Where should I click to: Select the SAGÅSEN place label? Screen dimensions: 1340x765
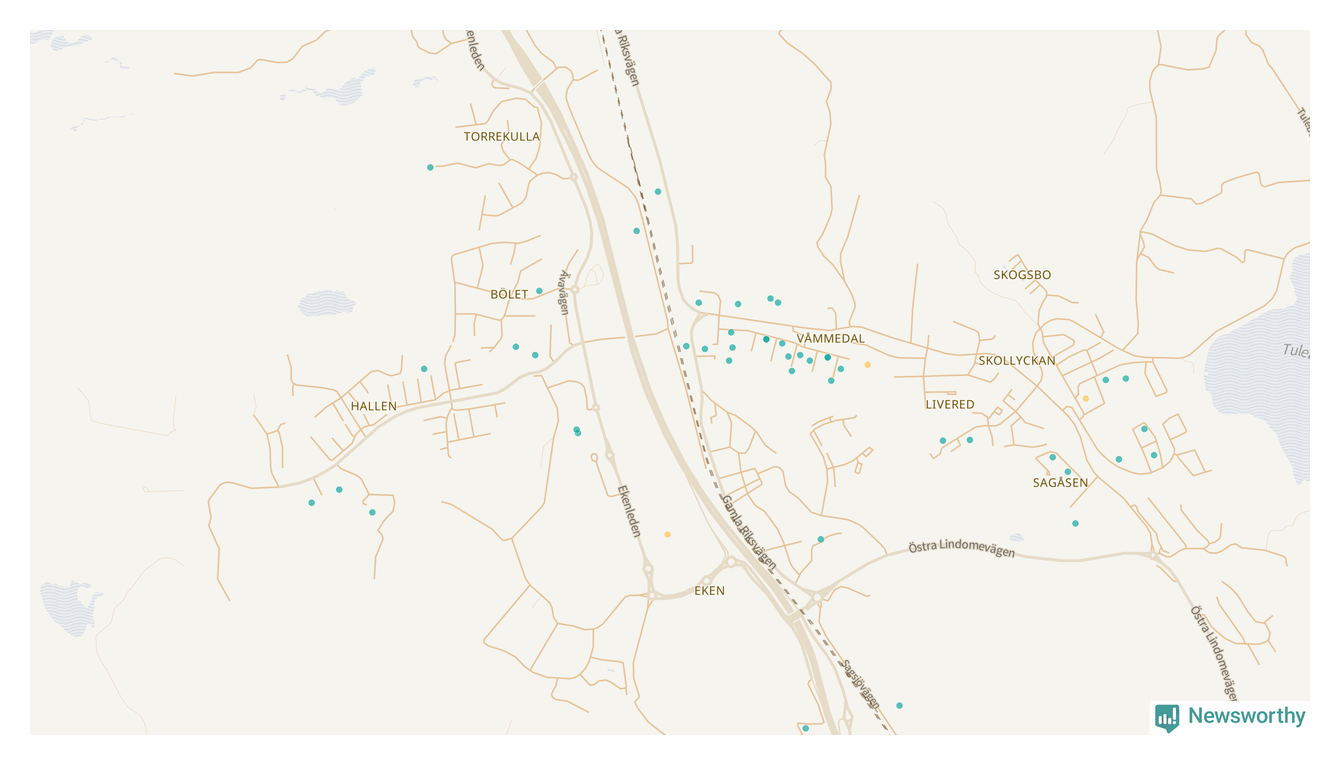pyautogui.click(x=1060, y=483)
